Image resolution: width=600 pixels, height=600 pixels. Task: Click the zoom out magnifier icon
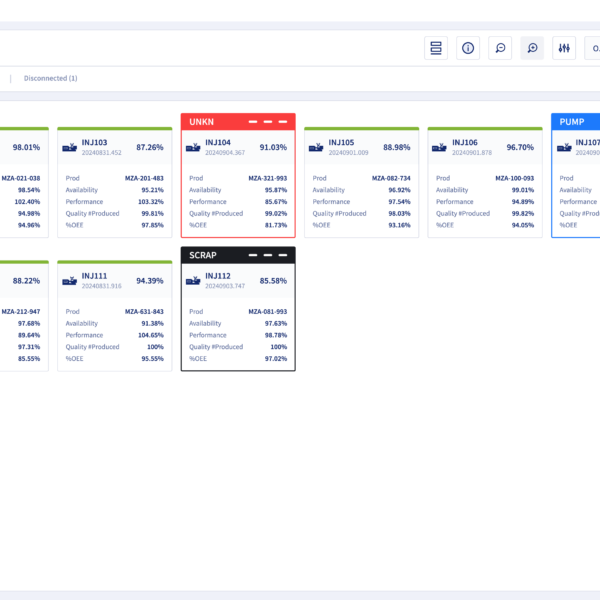500,48
